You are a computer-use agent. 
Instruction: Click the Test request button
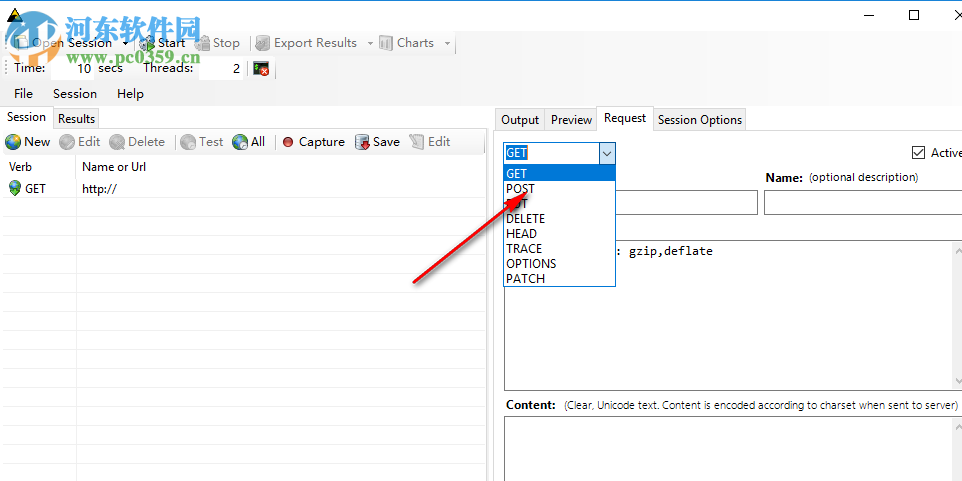[x=202, y=142]
